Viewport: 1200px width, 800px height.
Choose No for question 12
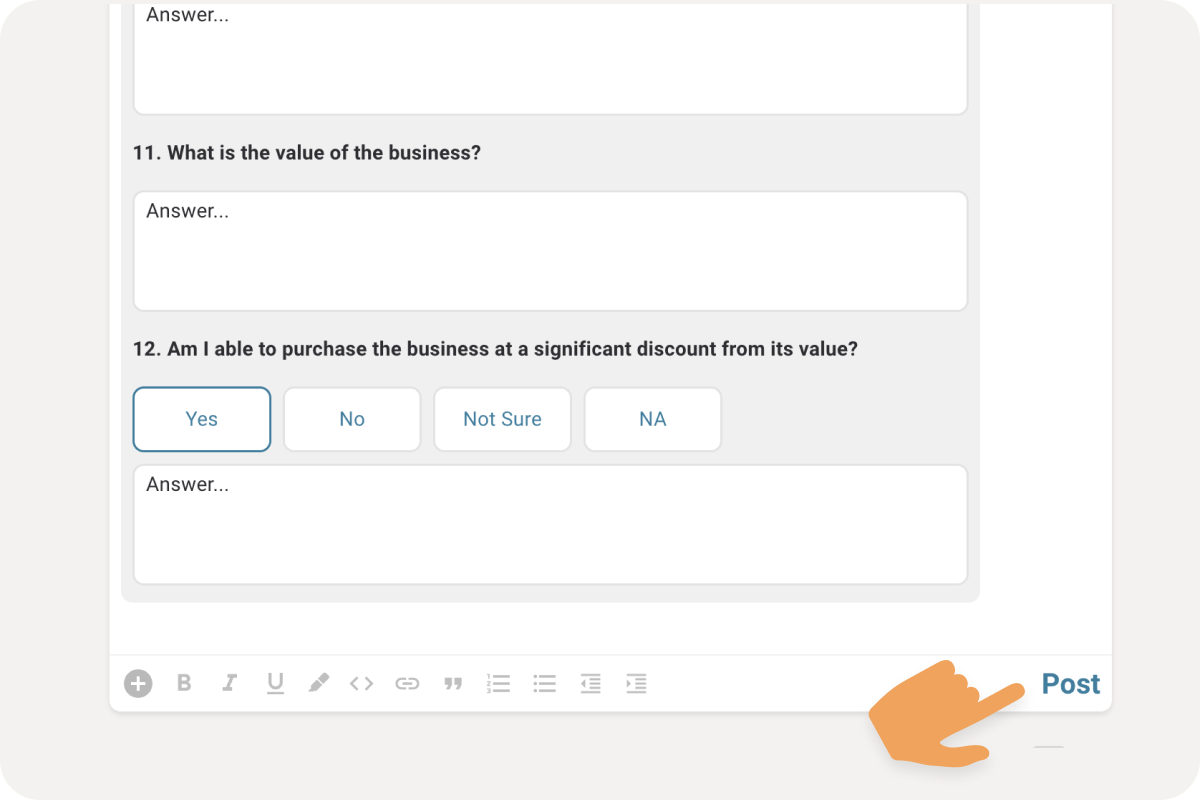tap(352, 419)
